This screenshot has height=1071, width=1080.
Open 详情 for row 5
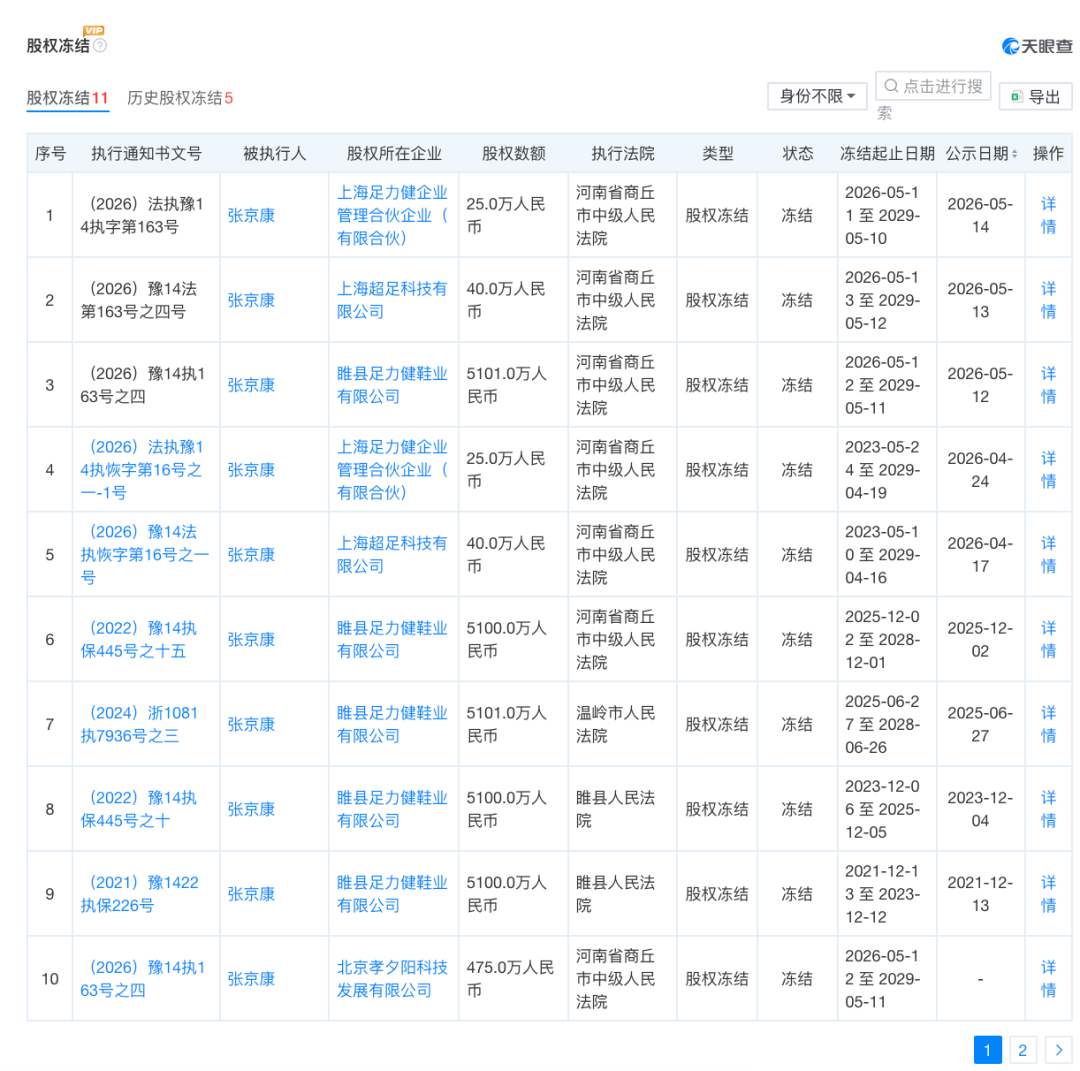pos(1048,554)
